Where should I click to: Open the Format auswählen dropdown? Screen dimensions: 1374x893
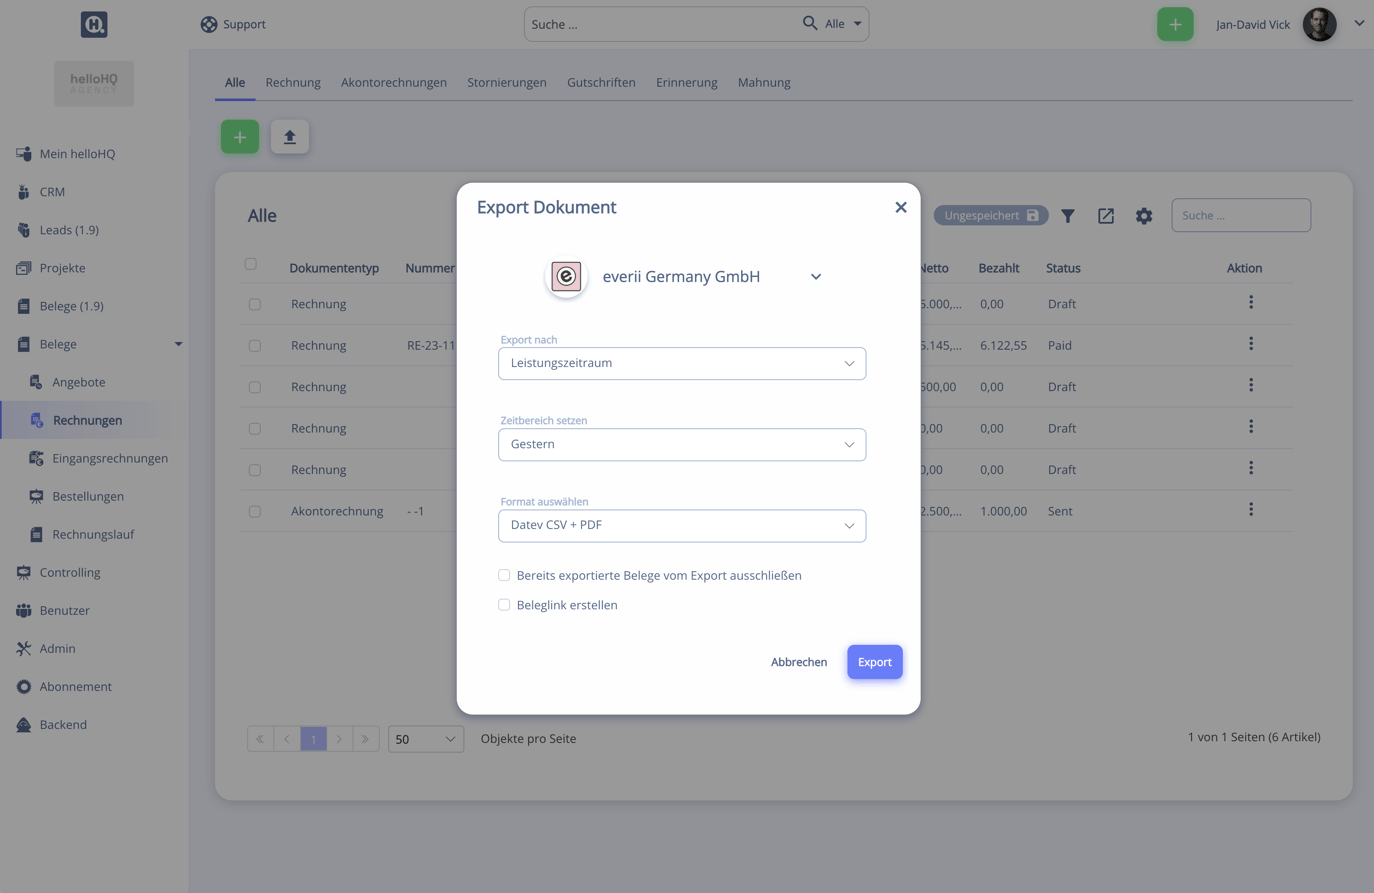(x=682, y=525)
